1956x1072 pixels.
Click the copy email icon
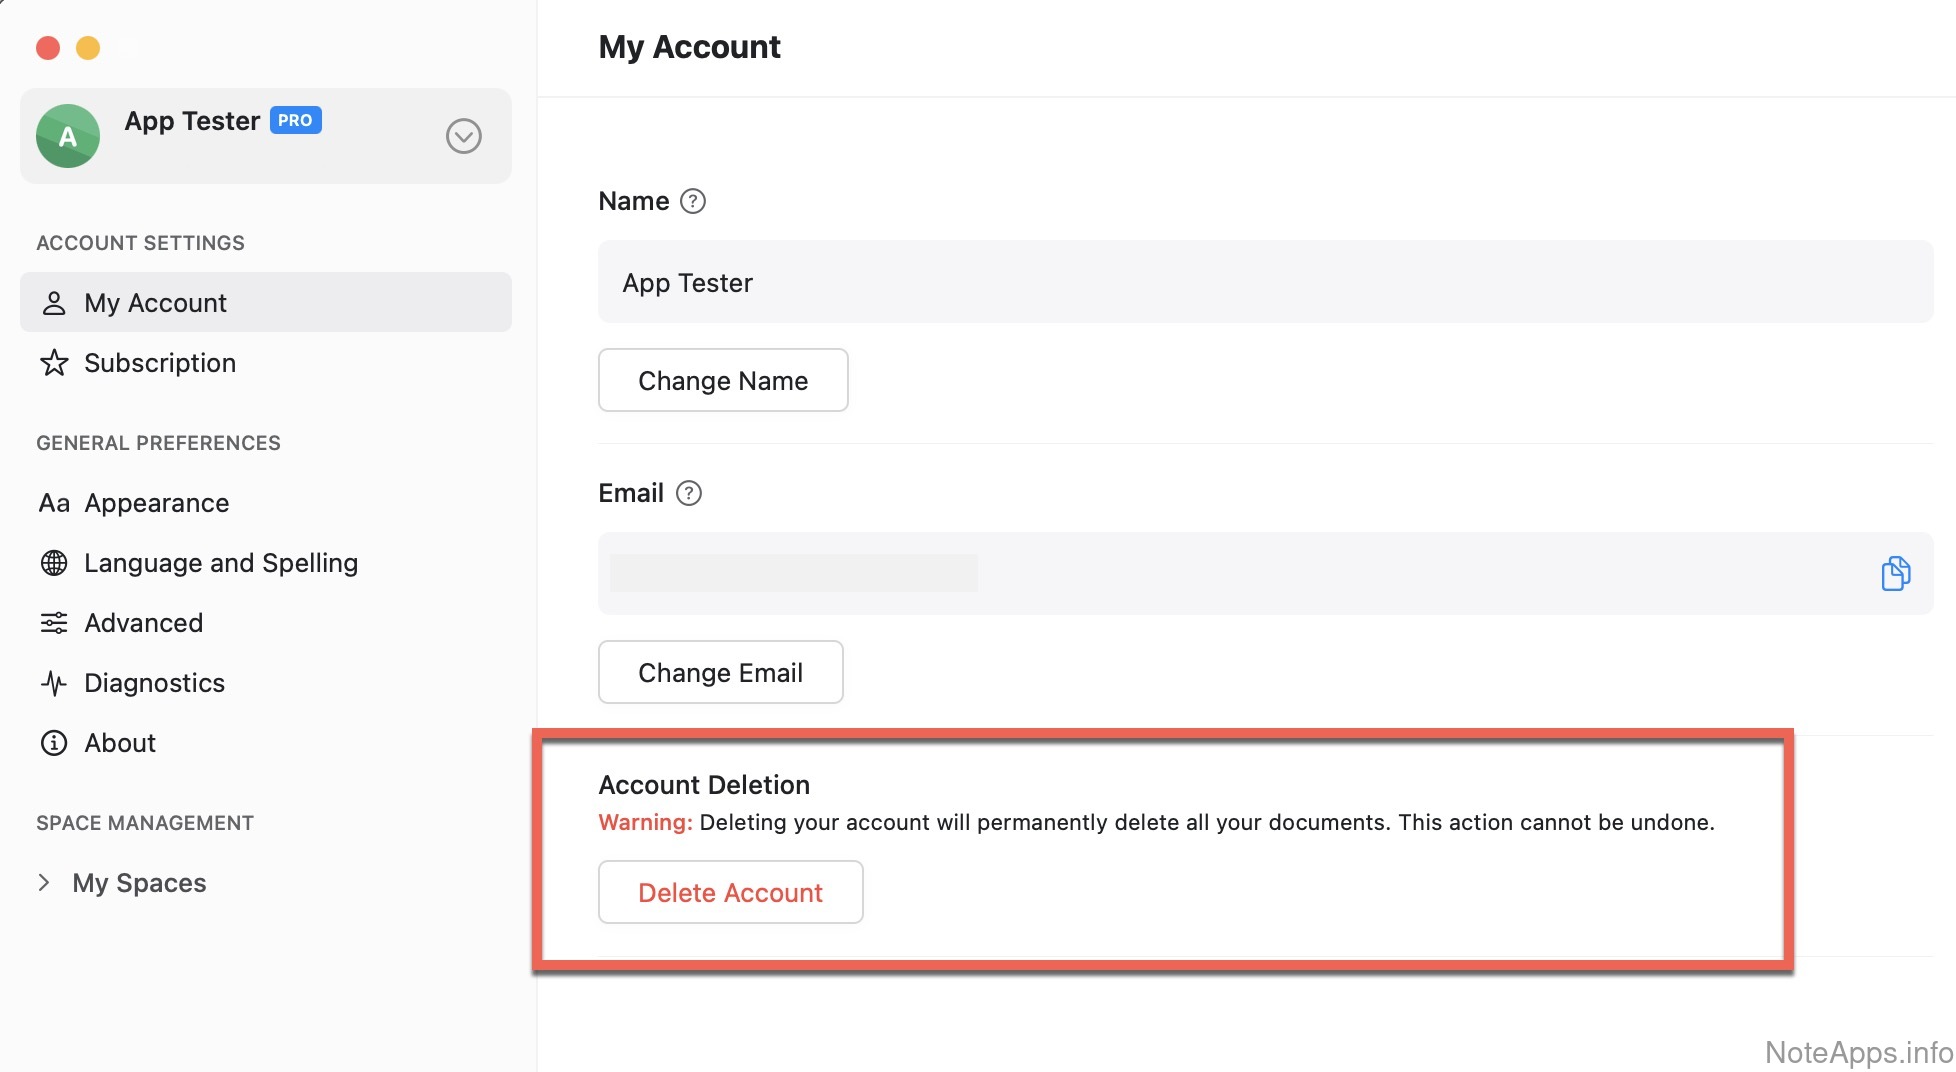[1895, 573]
